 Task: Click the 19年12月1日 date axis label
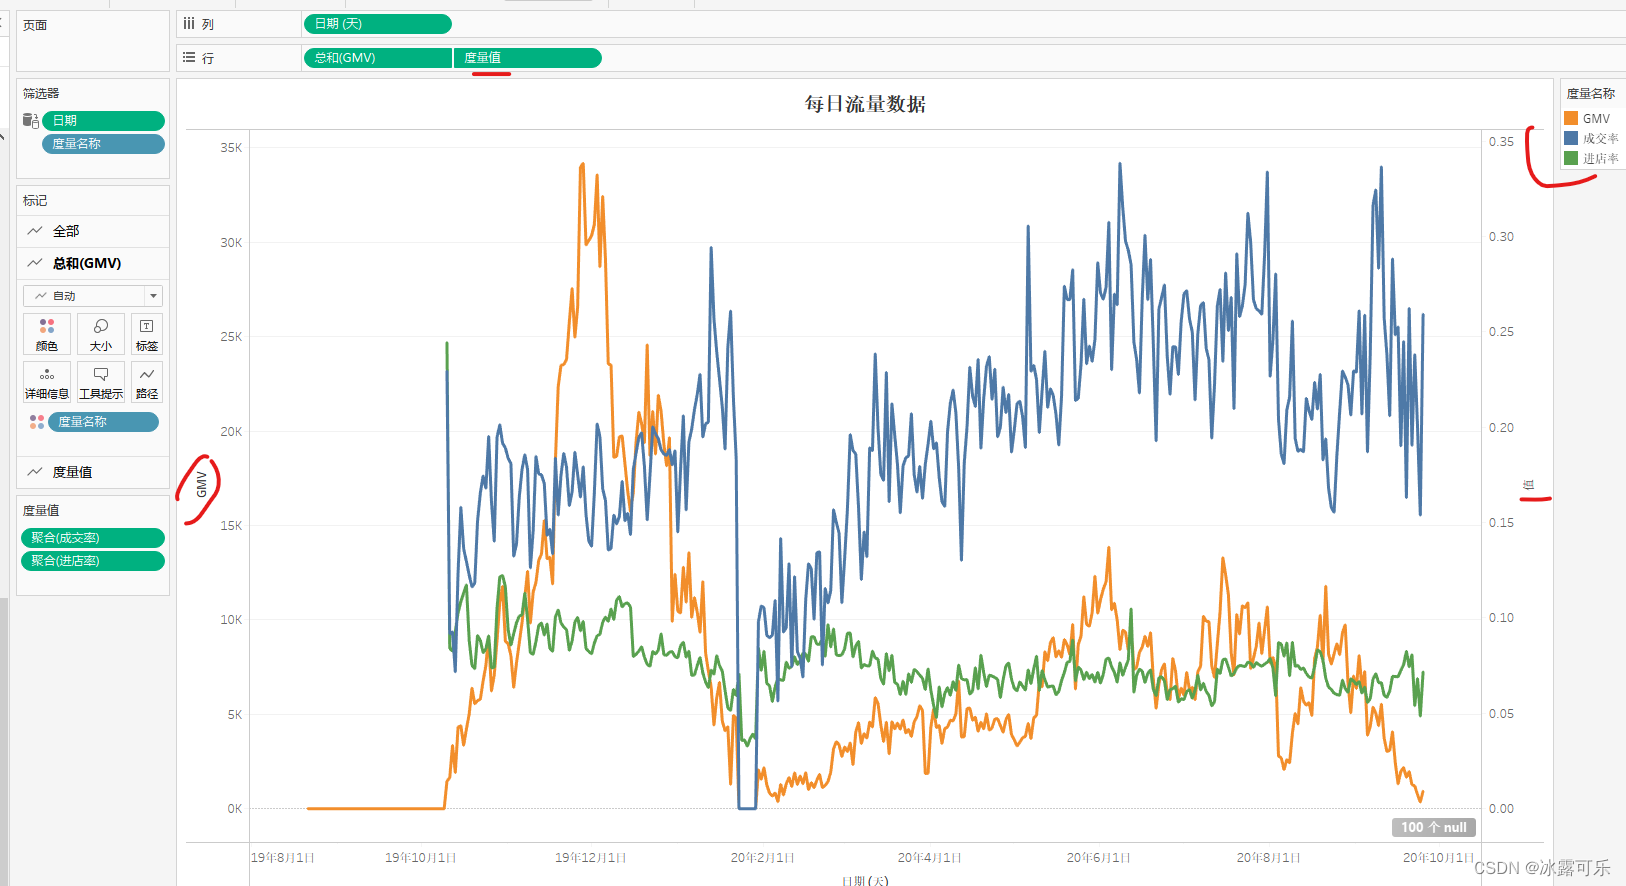590,858
